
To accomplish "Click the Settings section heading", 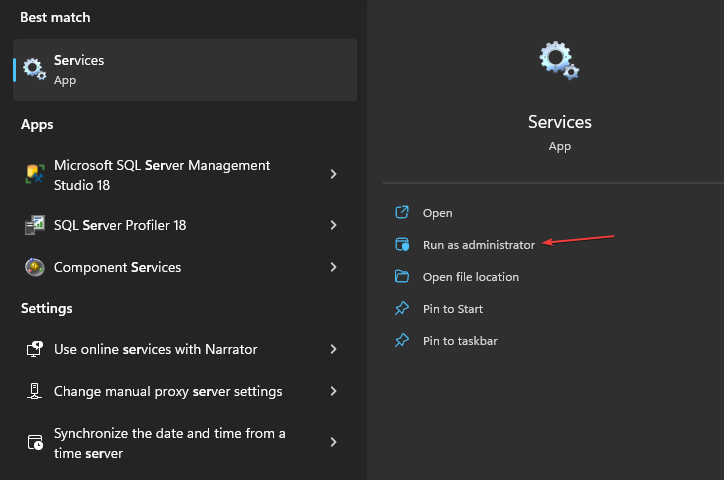I will coord(47,308).
